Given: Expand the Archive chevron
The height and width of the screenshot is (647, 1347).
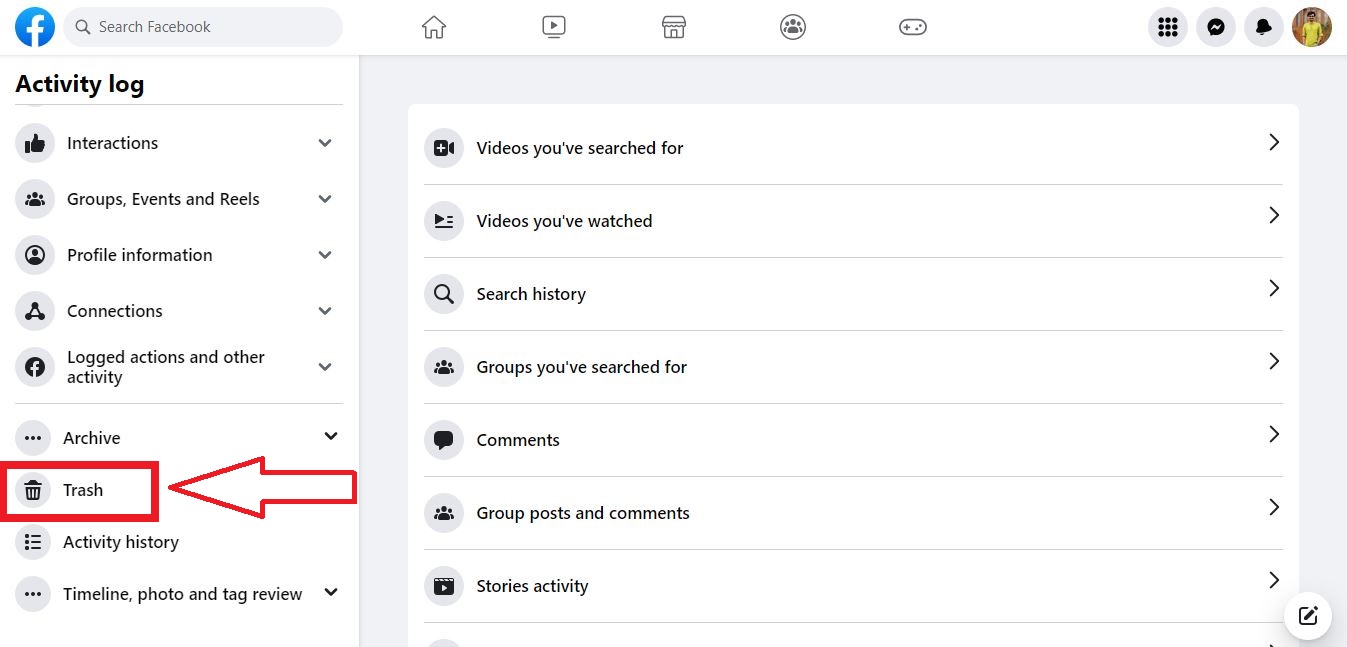Looking at the screenshot, I should pos(331,436).
